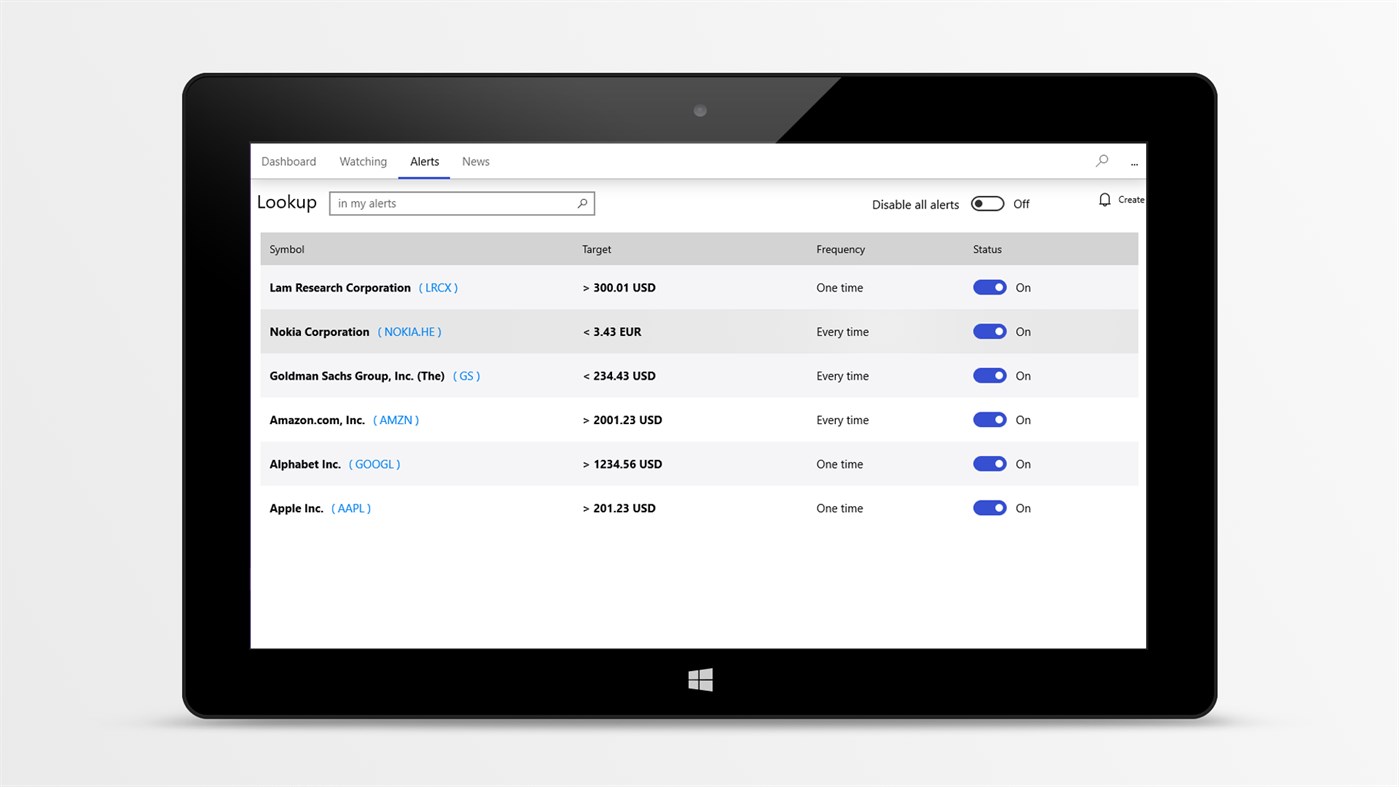The height and width of the screenshot is (787, 1399).
Task: Go to the News tab
Action: tap(475, 161)
